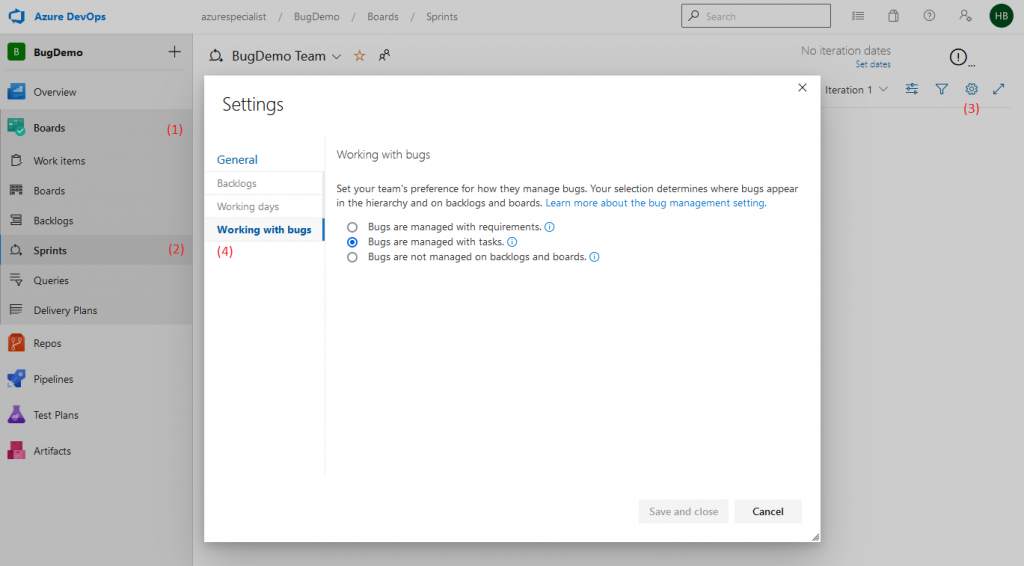Open the Boards sub-item with kanban icon
This screenshot has width=1024, height=566.
pos(16,191)
